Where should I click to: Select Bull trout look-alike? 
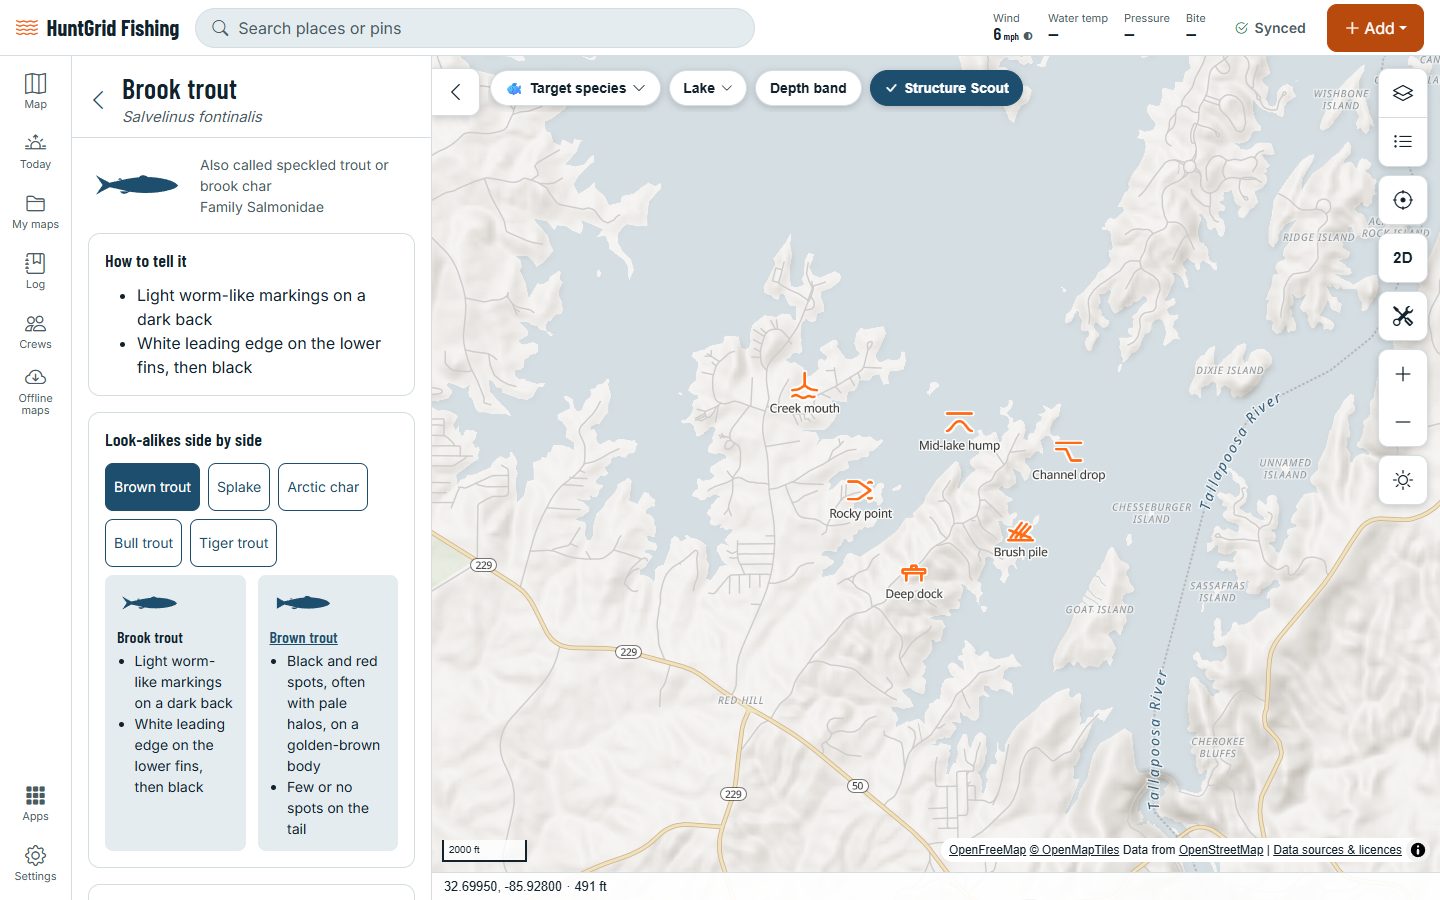point(143,543)
